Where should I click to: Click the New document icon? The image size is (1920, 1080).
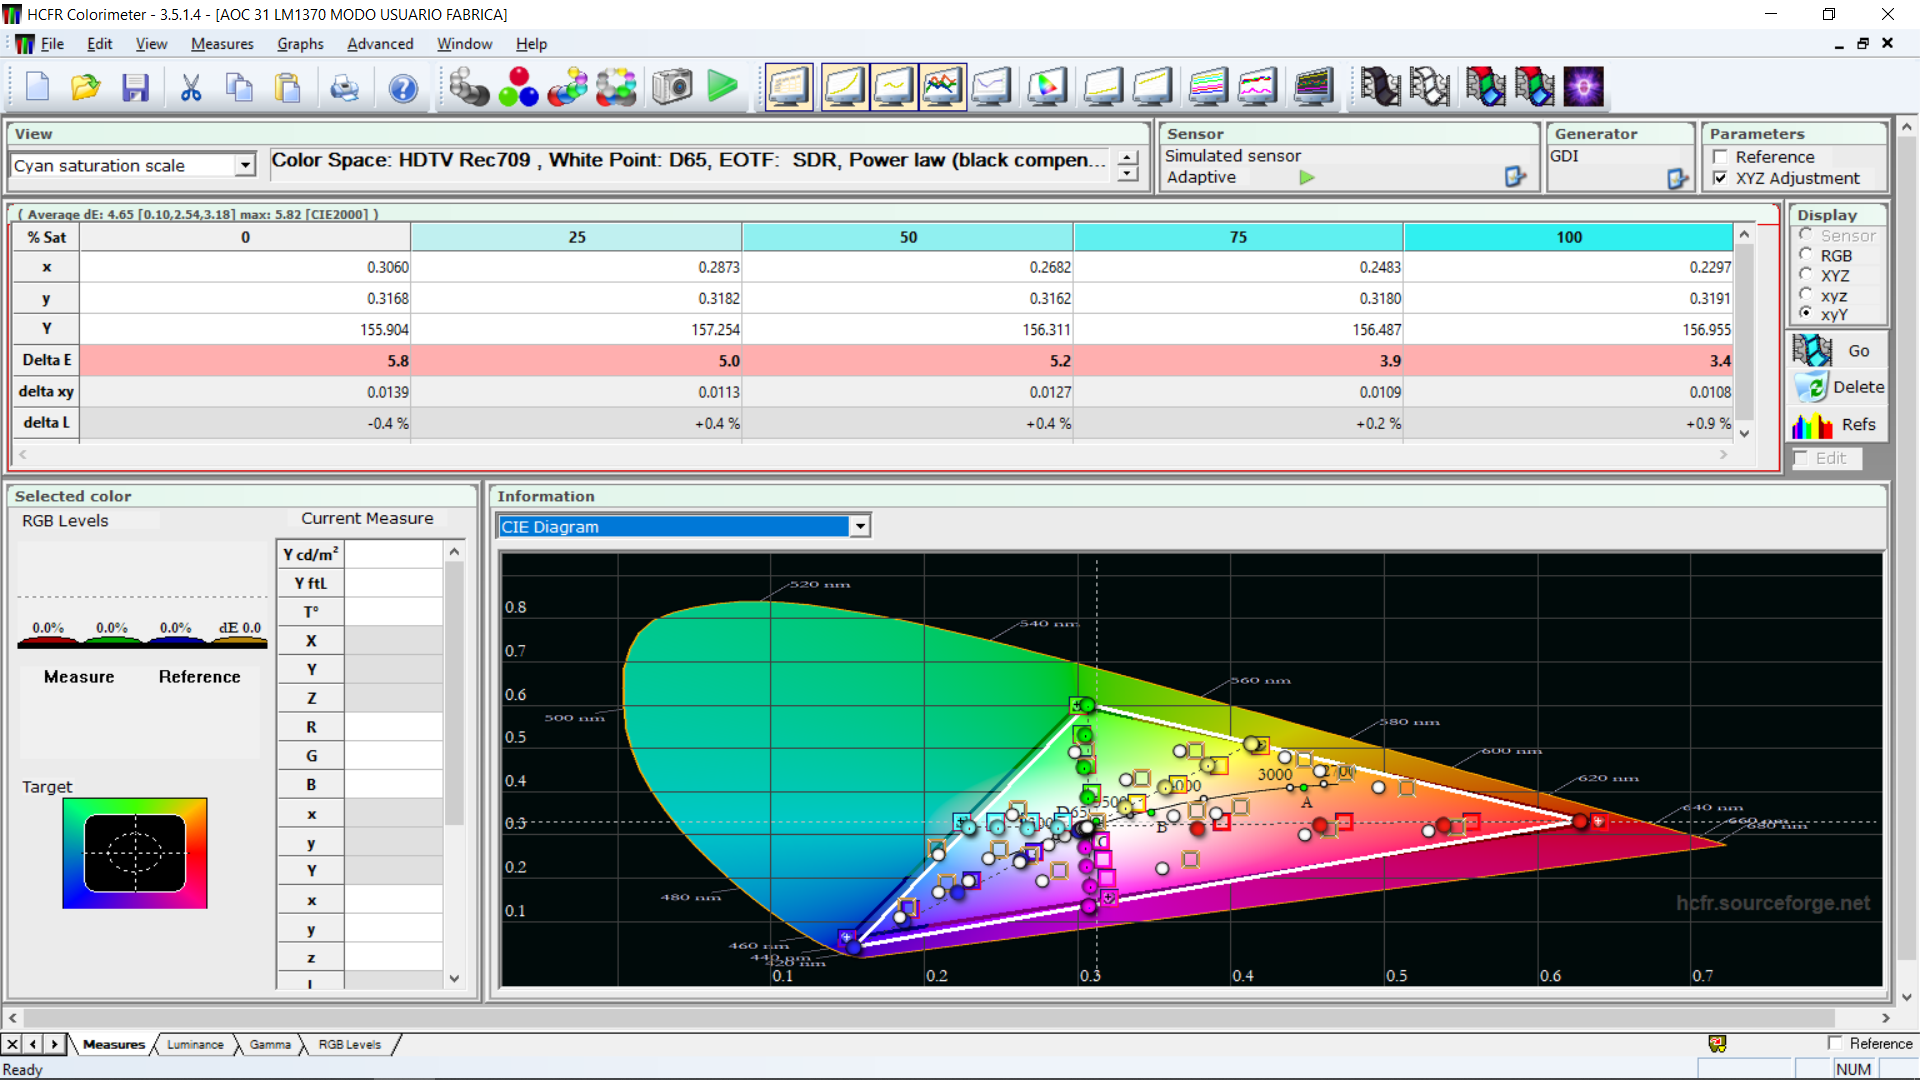click(x=38, y=88)
